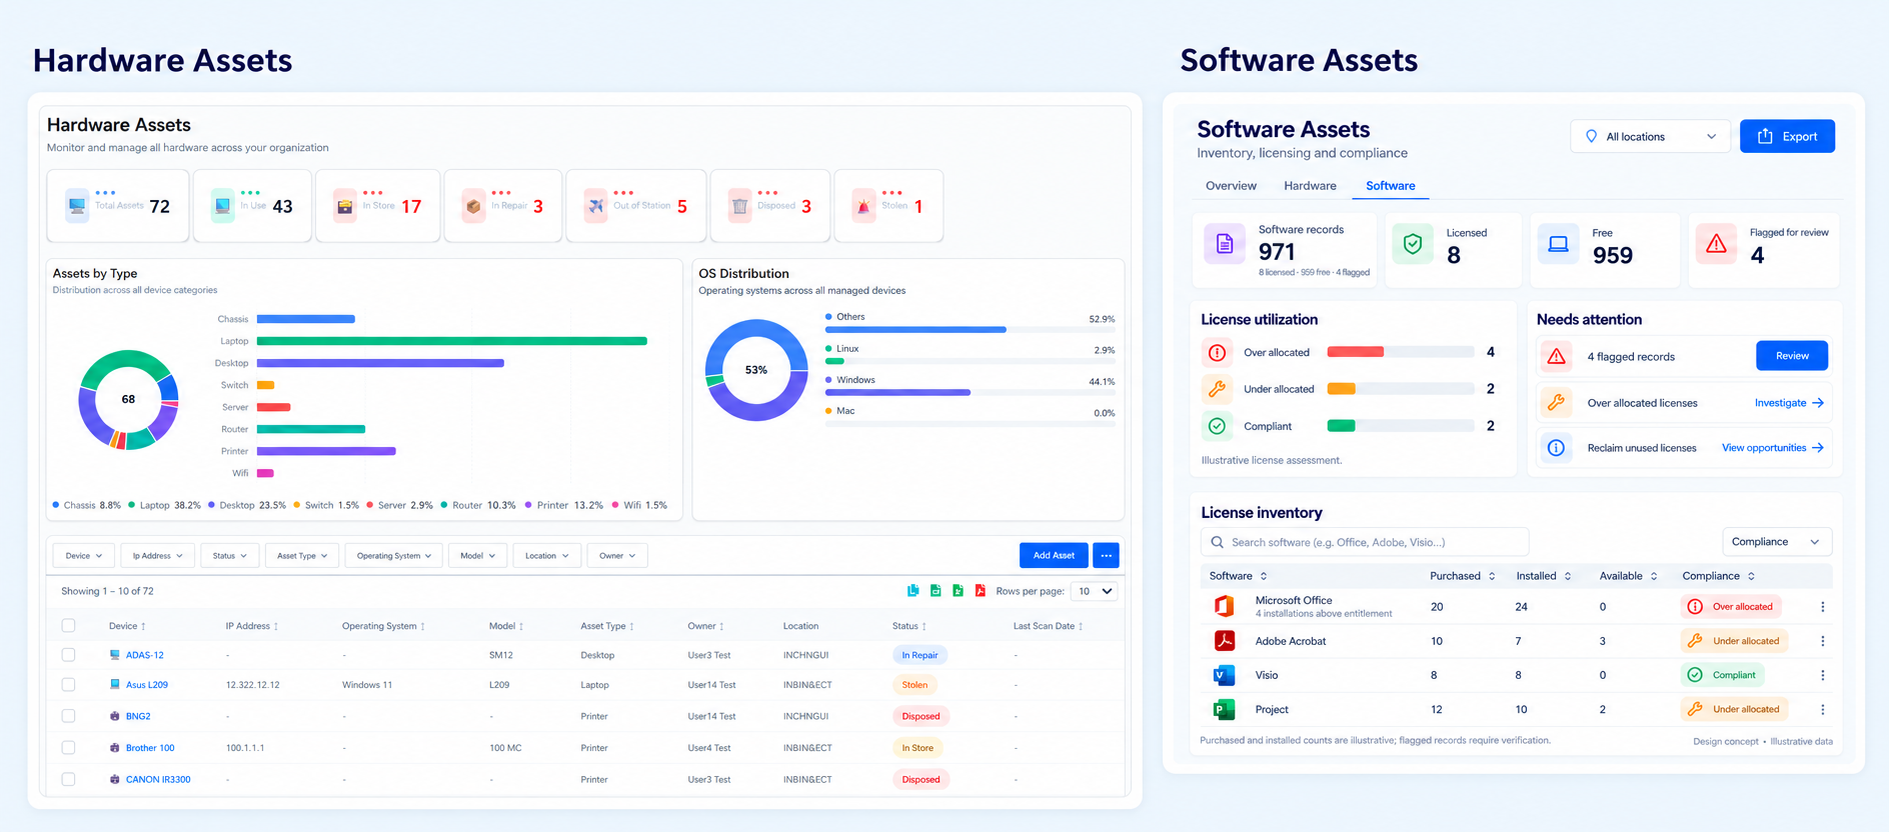Image resolution: width=1889 pixels, height=832 pixels.
Task: Open the Operating System filter dropdown
Action: [x=394, y=555]
